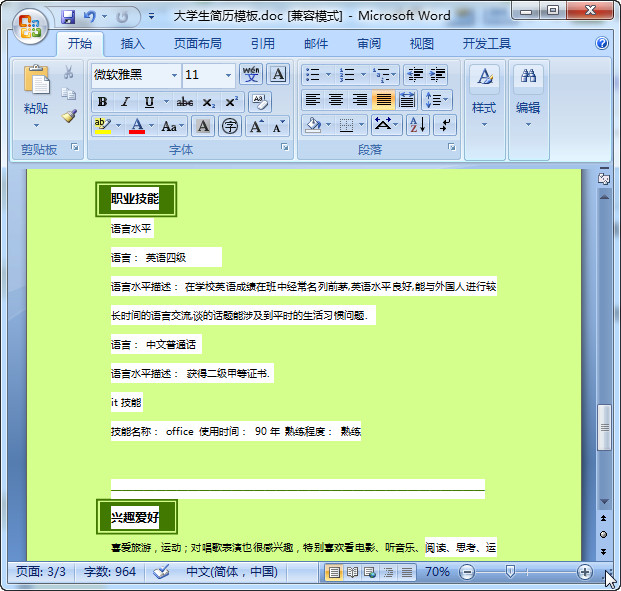Decrease indent icon
621x591 pixels.
[415, 74]
